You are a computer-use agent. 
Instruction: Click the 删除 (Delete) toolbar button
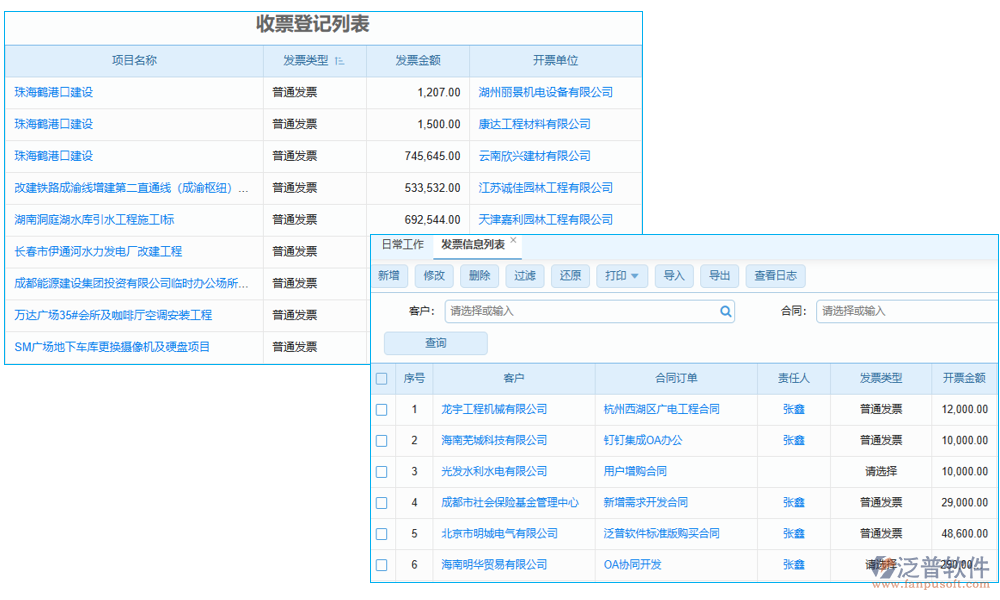coord(479,275)
